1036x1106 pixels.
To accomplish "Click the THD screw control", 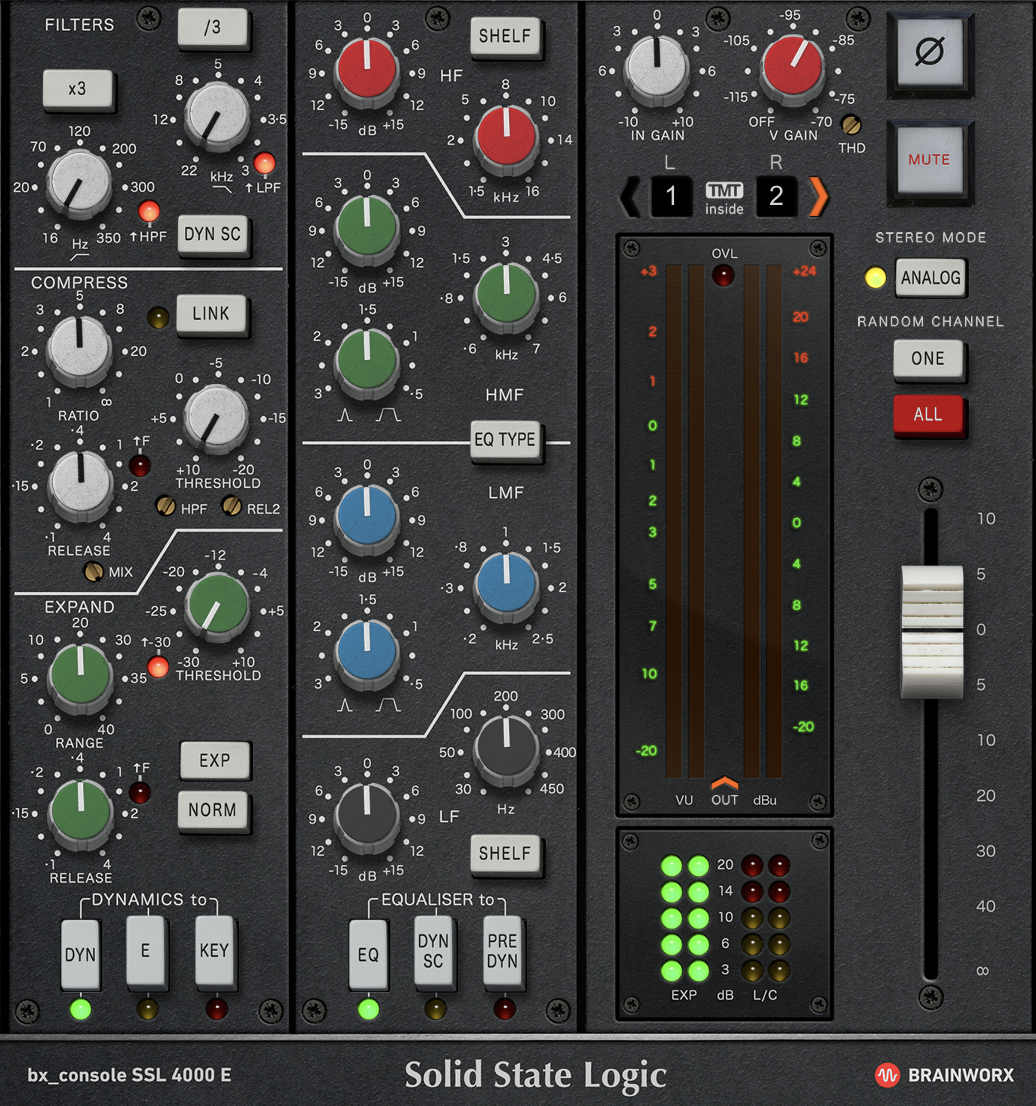I will 851,126.
